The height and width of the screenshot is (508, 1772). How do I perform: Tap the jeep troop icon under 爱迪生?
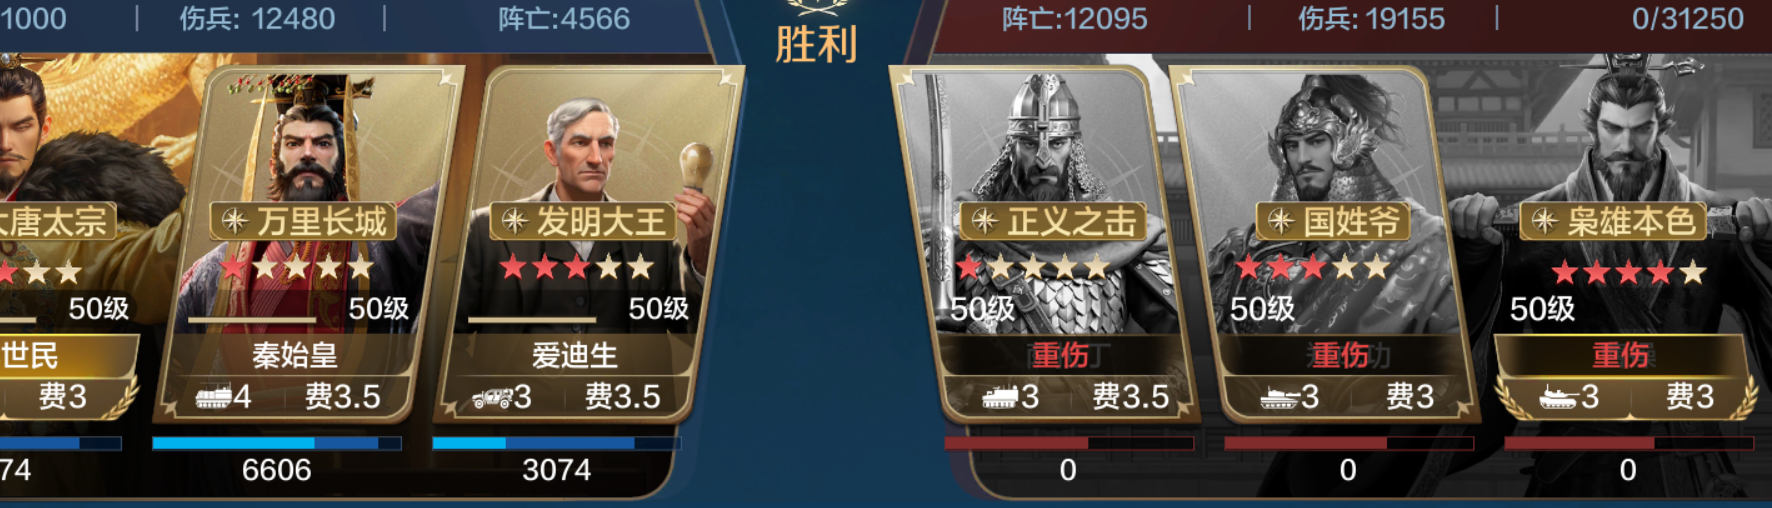pyautogui.click(x=492, y=398)
